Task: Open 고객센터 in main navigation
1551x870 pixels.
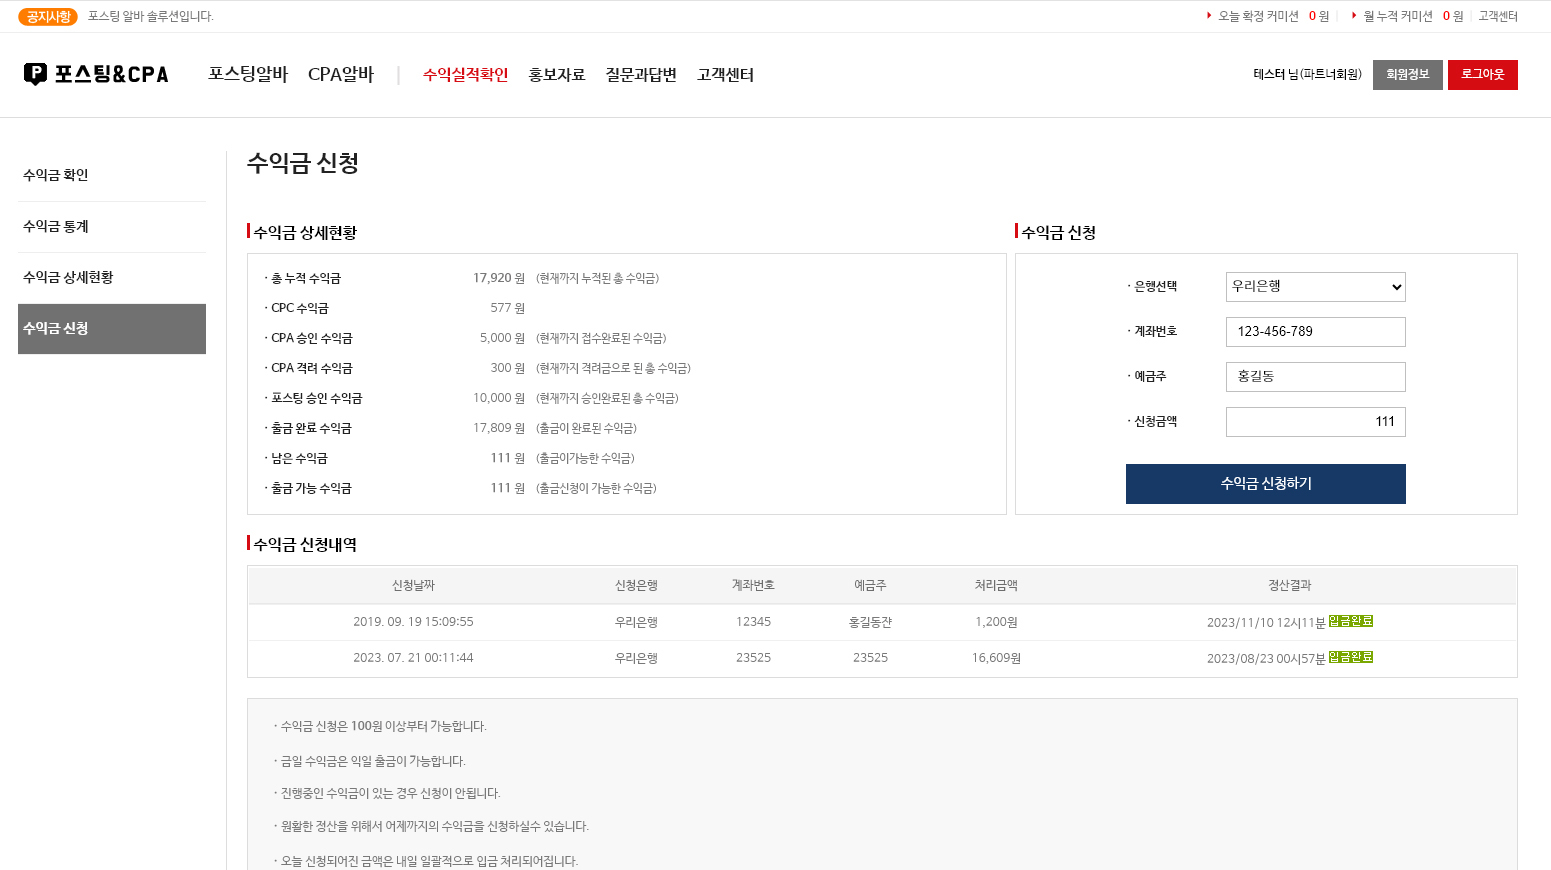Action: [725, 75]
